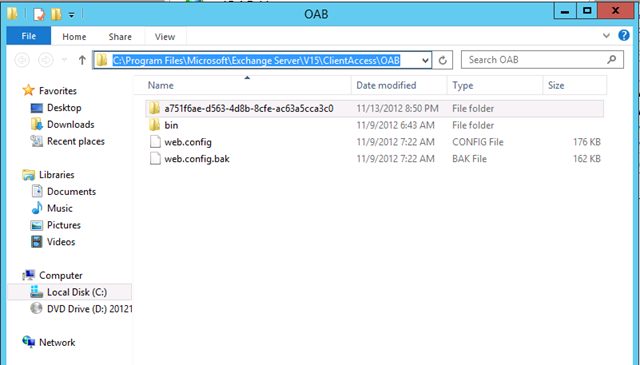Open the recent locations dropdown arrow
The height and width of the screenshot is (365, 640).
pyautogui.click(x=64, y=60)
